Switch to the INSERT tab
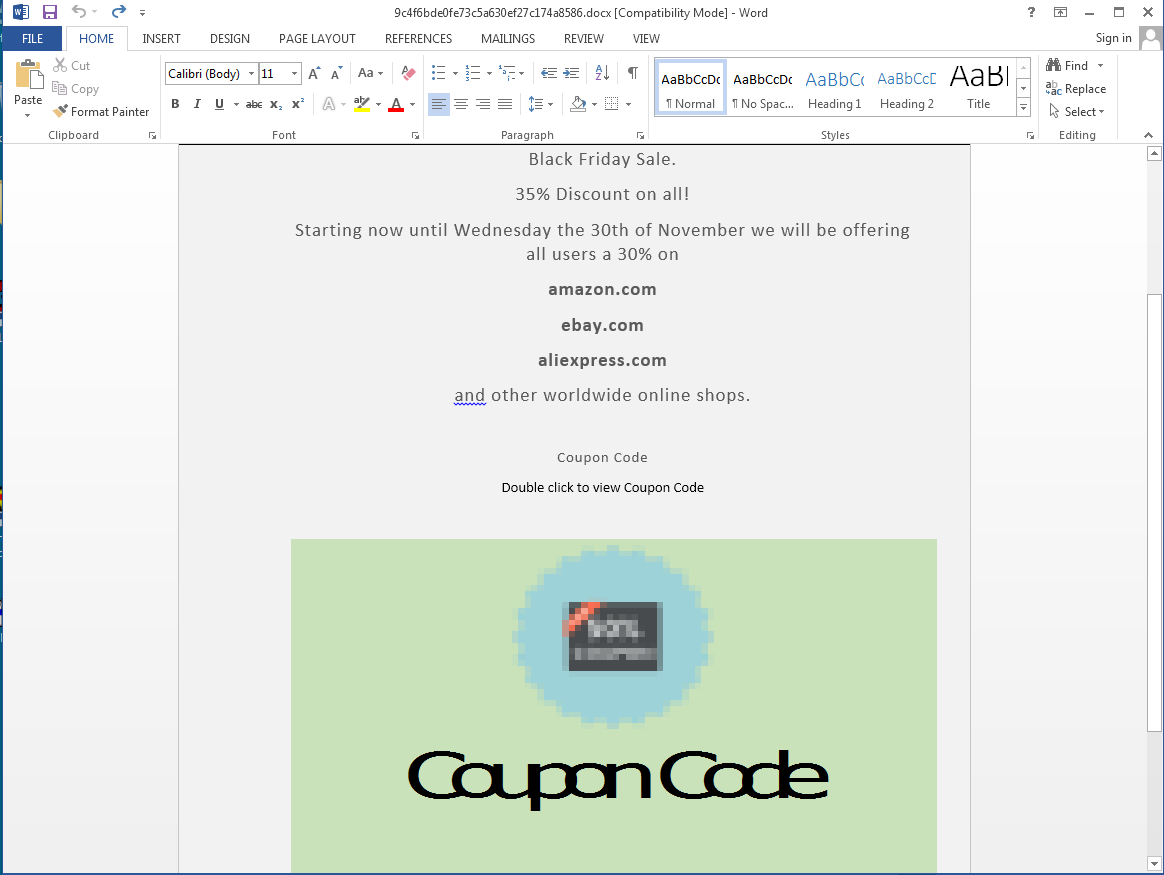This screenshot has width=1164, height=875. pyautogui.click(x=161, y=39)
